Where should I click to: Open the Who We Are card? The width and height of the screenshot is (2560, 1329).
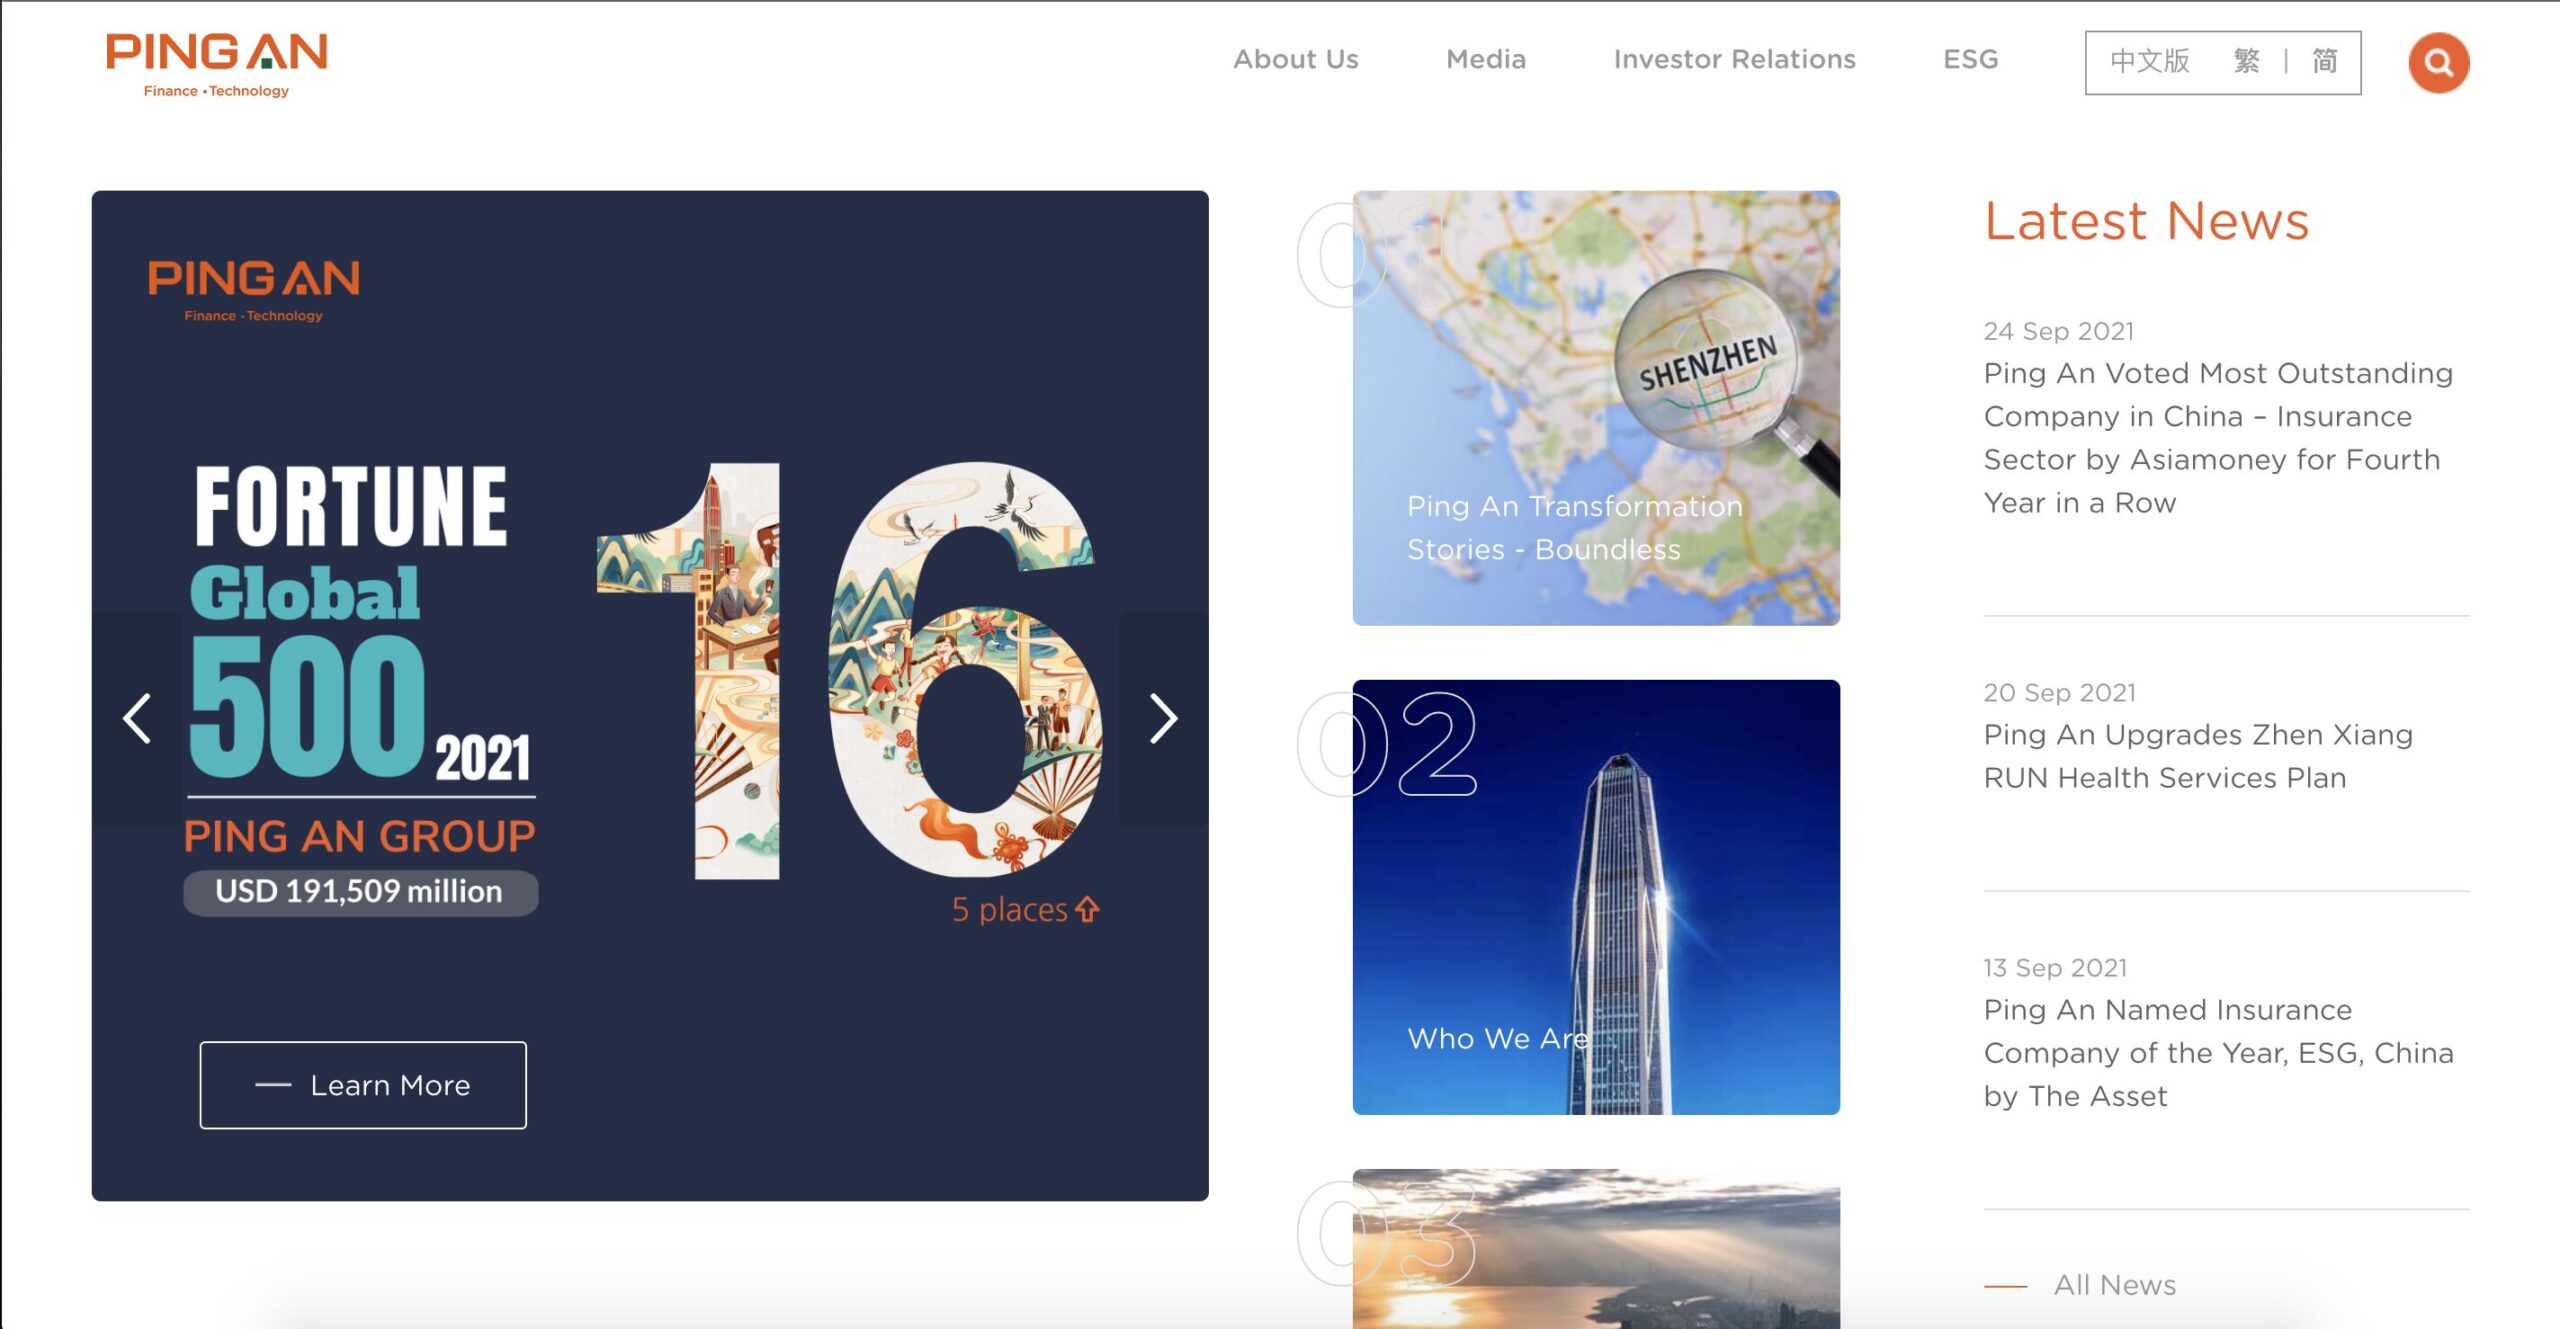[1596, 897]
